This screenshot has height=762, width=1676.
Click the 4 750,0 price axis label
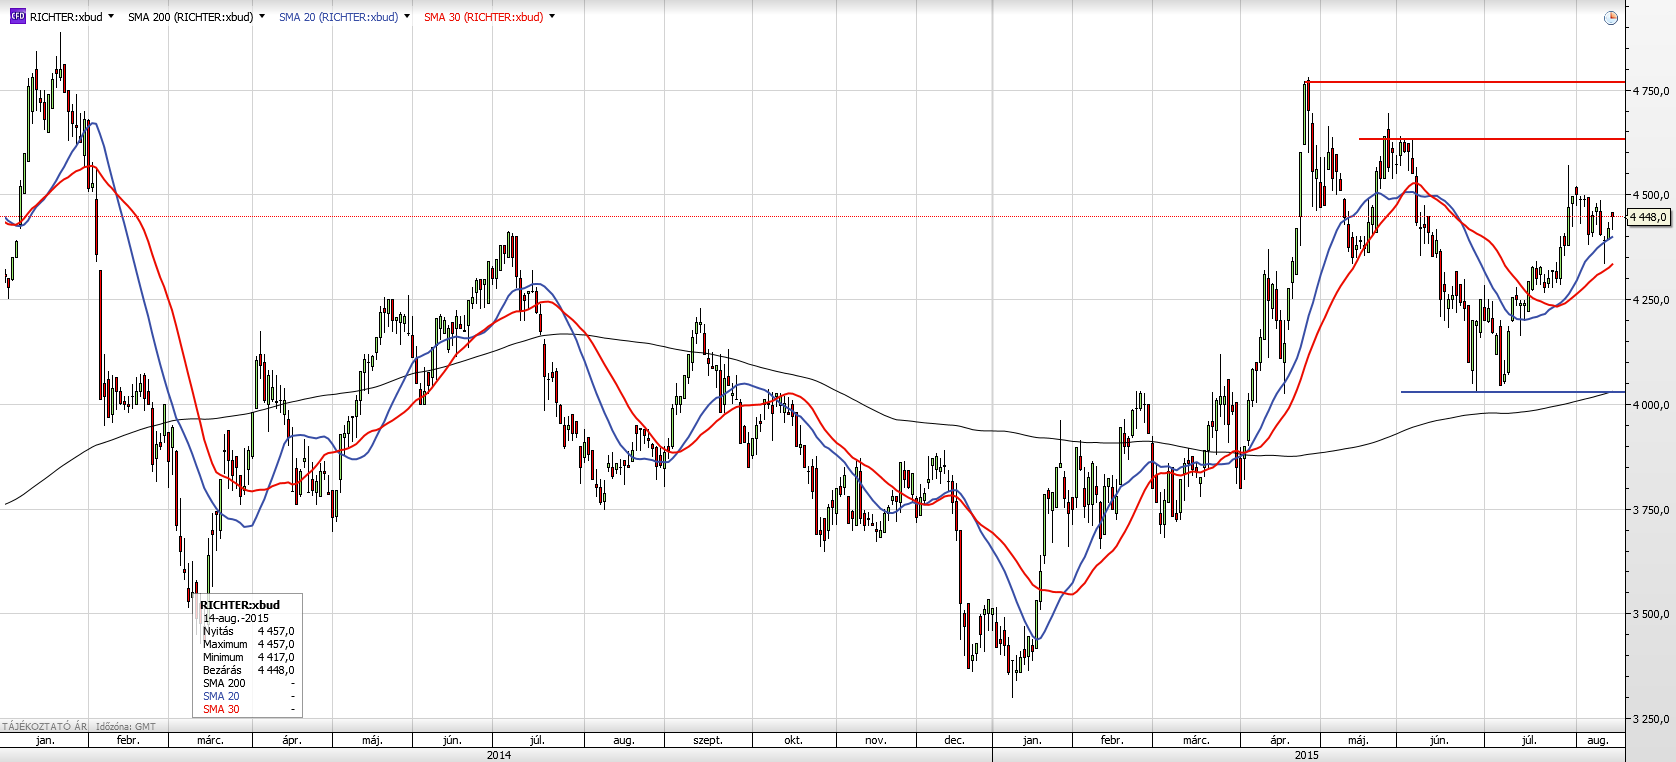click(1651, 91)
